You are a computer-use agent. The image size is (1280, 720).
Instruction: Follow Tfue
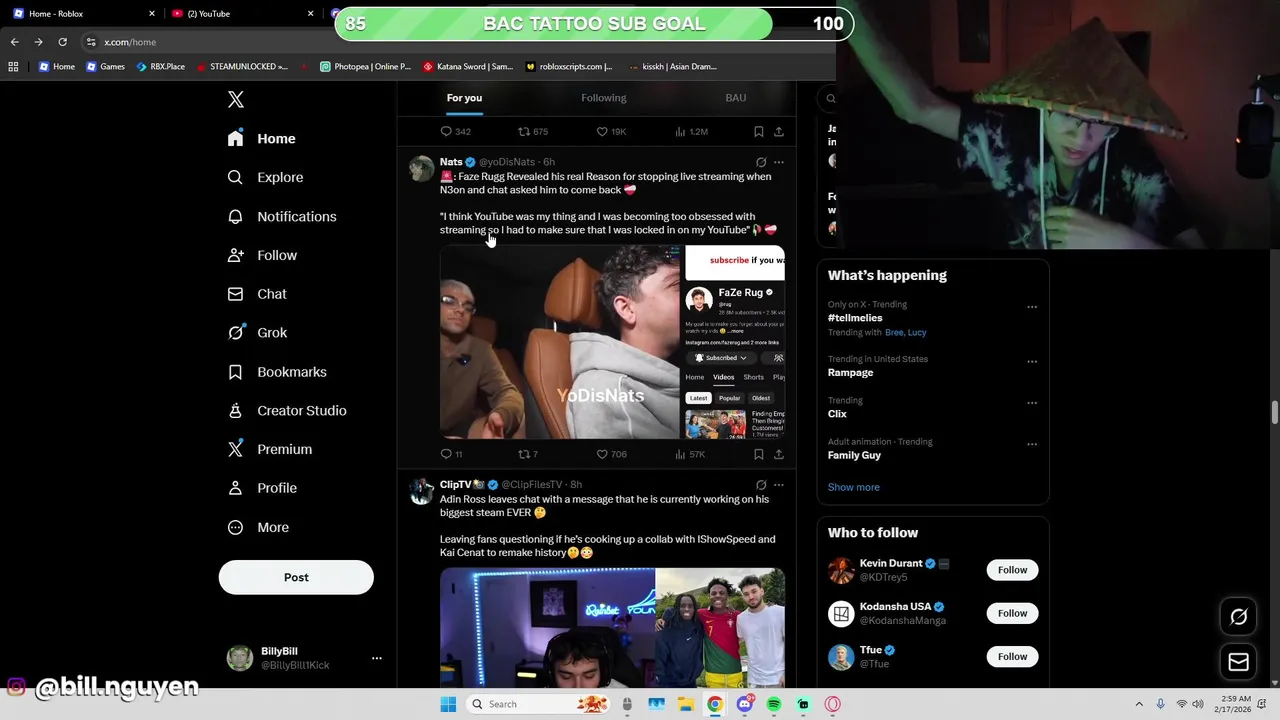click(x=1012, y=656)
